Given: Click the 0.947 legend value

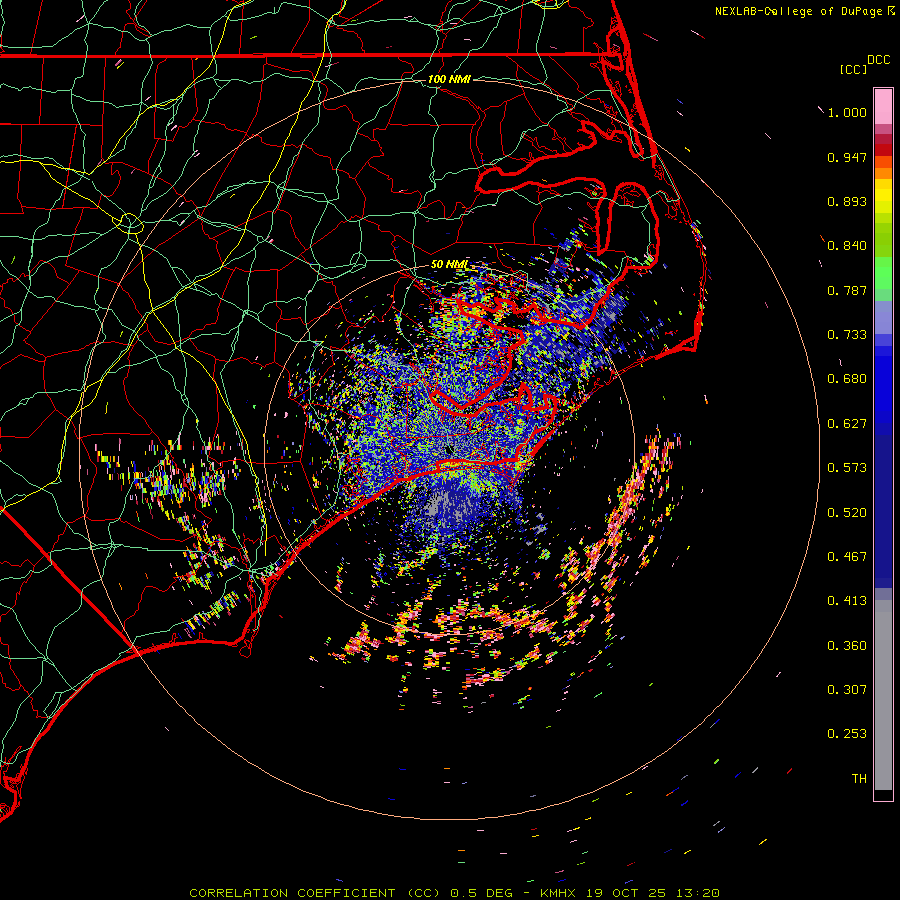Looking at the screenshot, I should (847, 157).
